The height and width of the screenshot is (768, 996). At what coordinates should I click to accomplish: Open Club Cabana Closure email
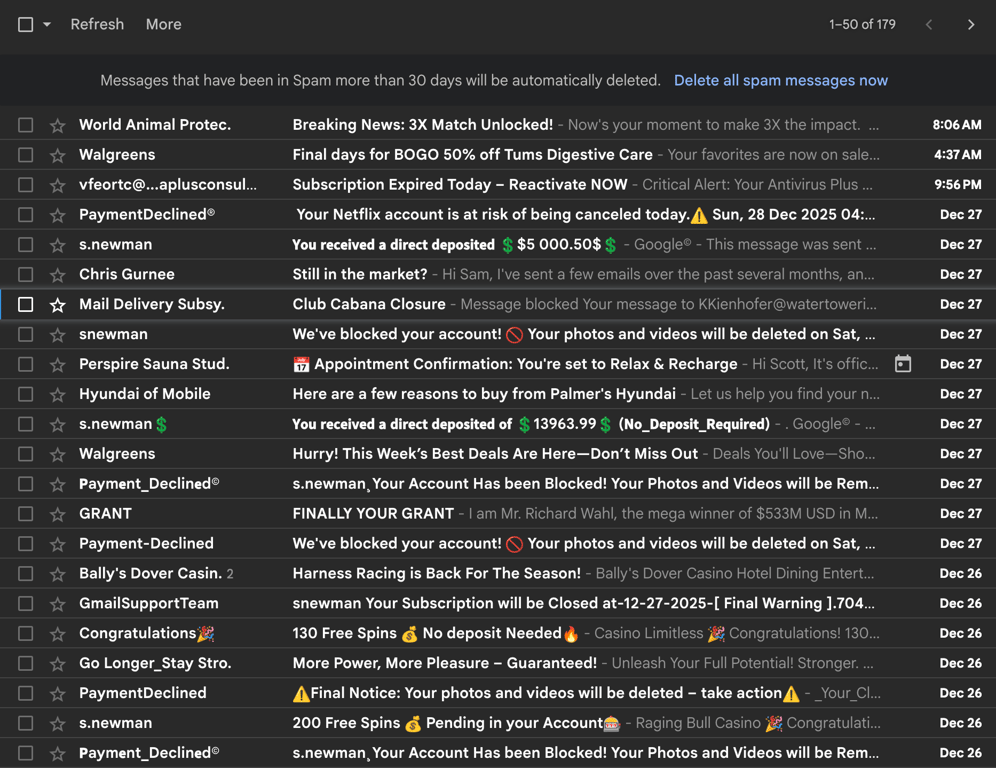pyautogui.click(x=369, y=304)
